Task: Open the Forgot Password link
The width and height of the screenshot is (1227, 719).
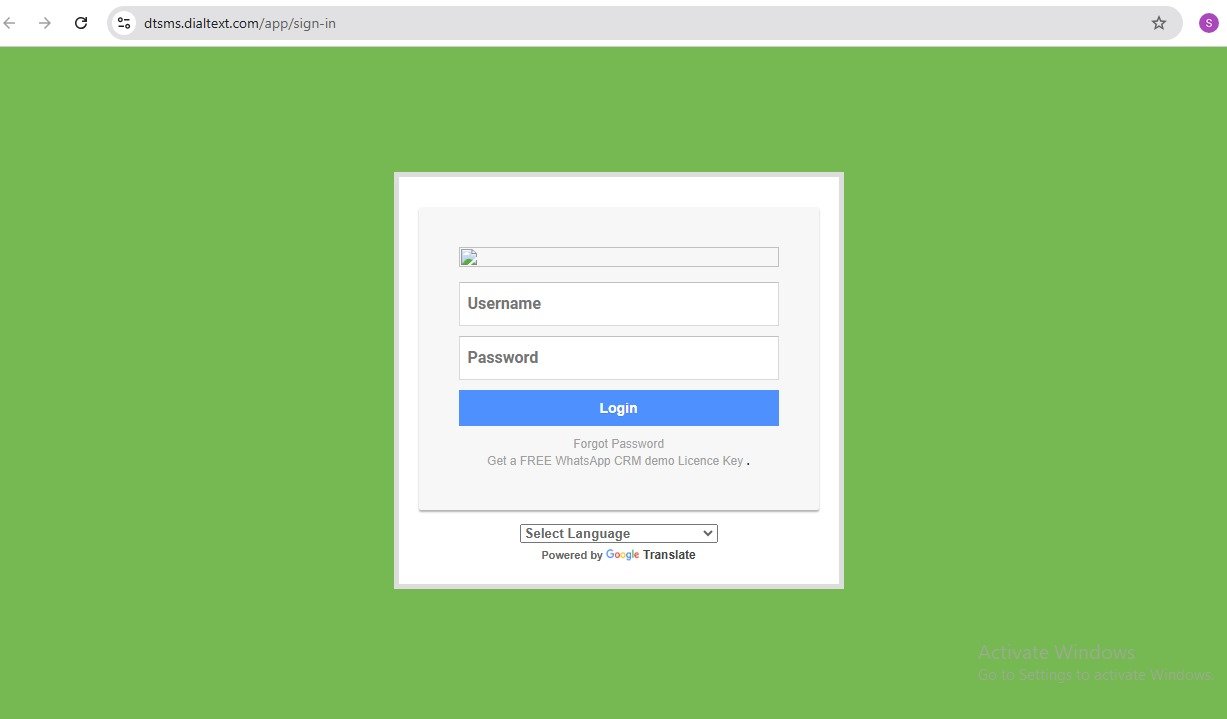Action: pos(618,444)
